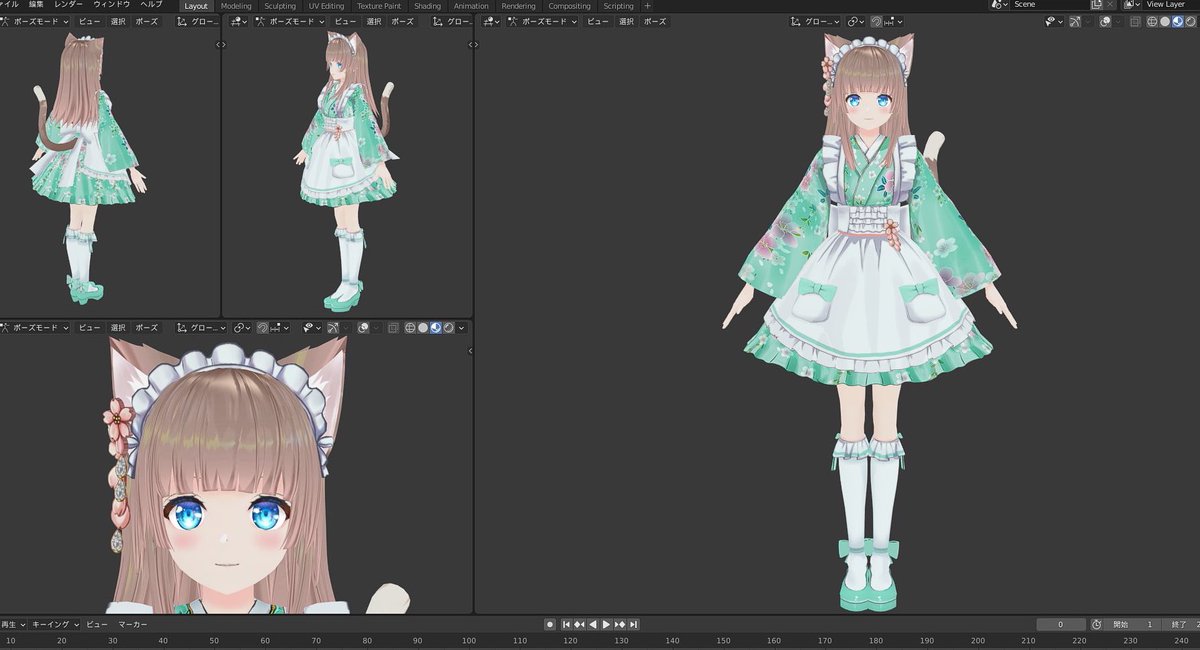Click the new scene icon beside Scene
This screenshot has width=1200, height=650.
1096,5
